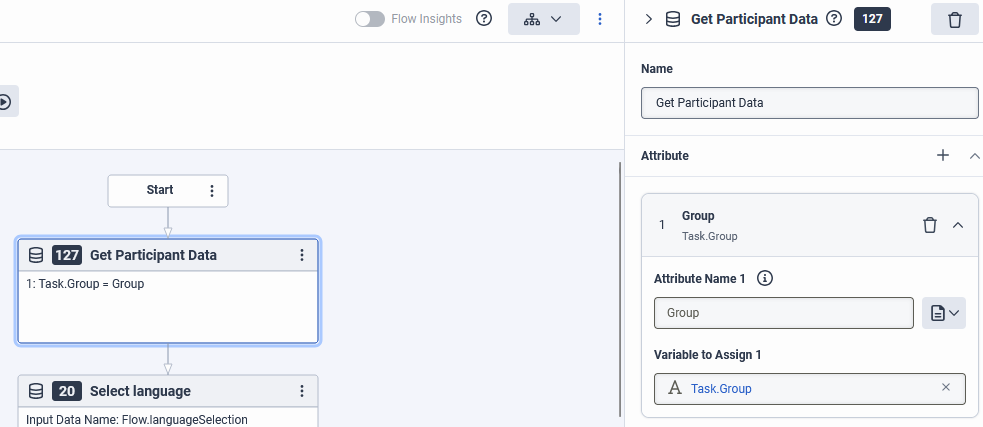983x427 pixels.
Task: Click the Name input field
Action: pos(809,103)
